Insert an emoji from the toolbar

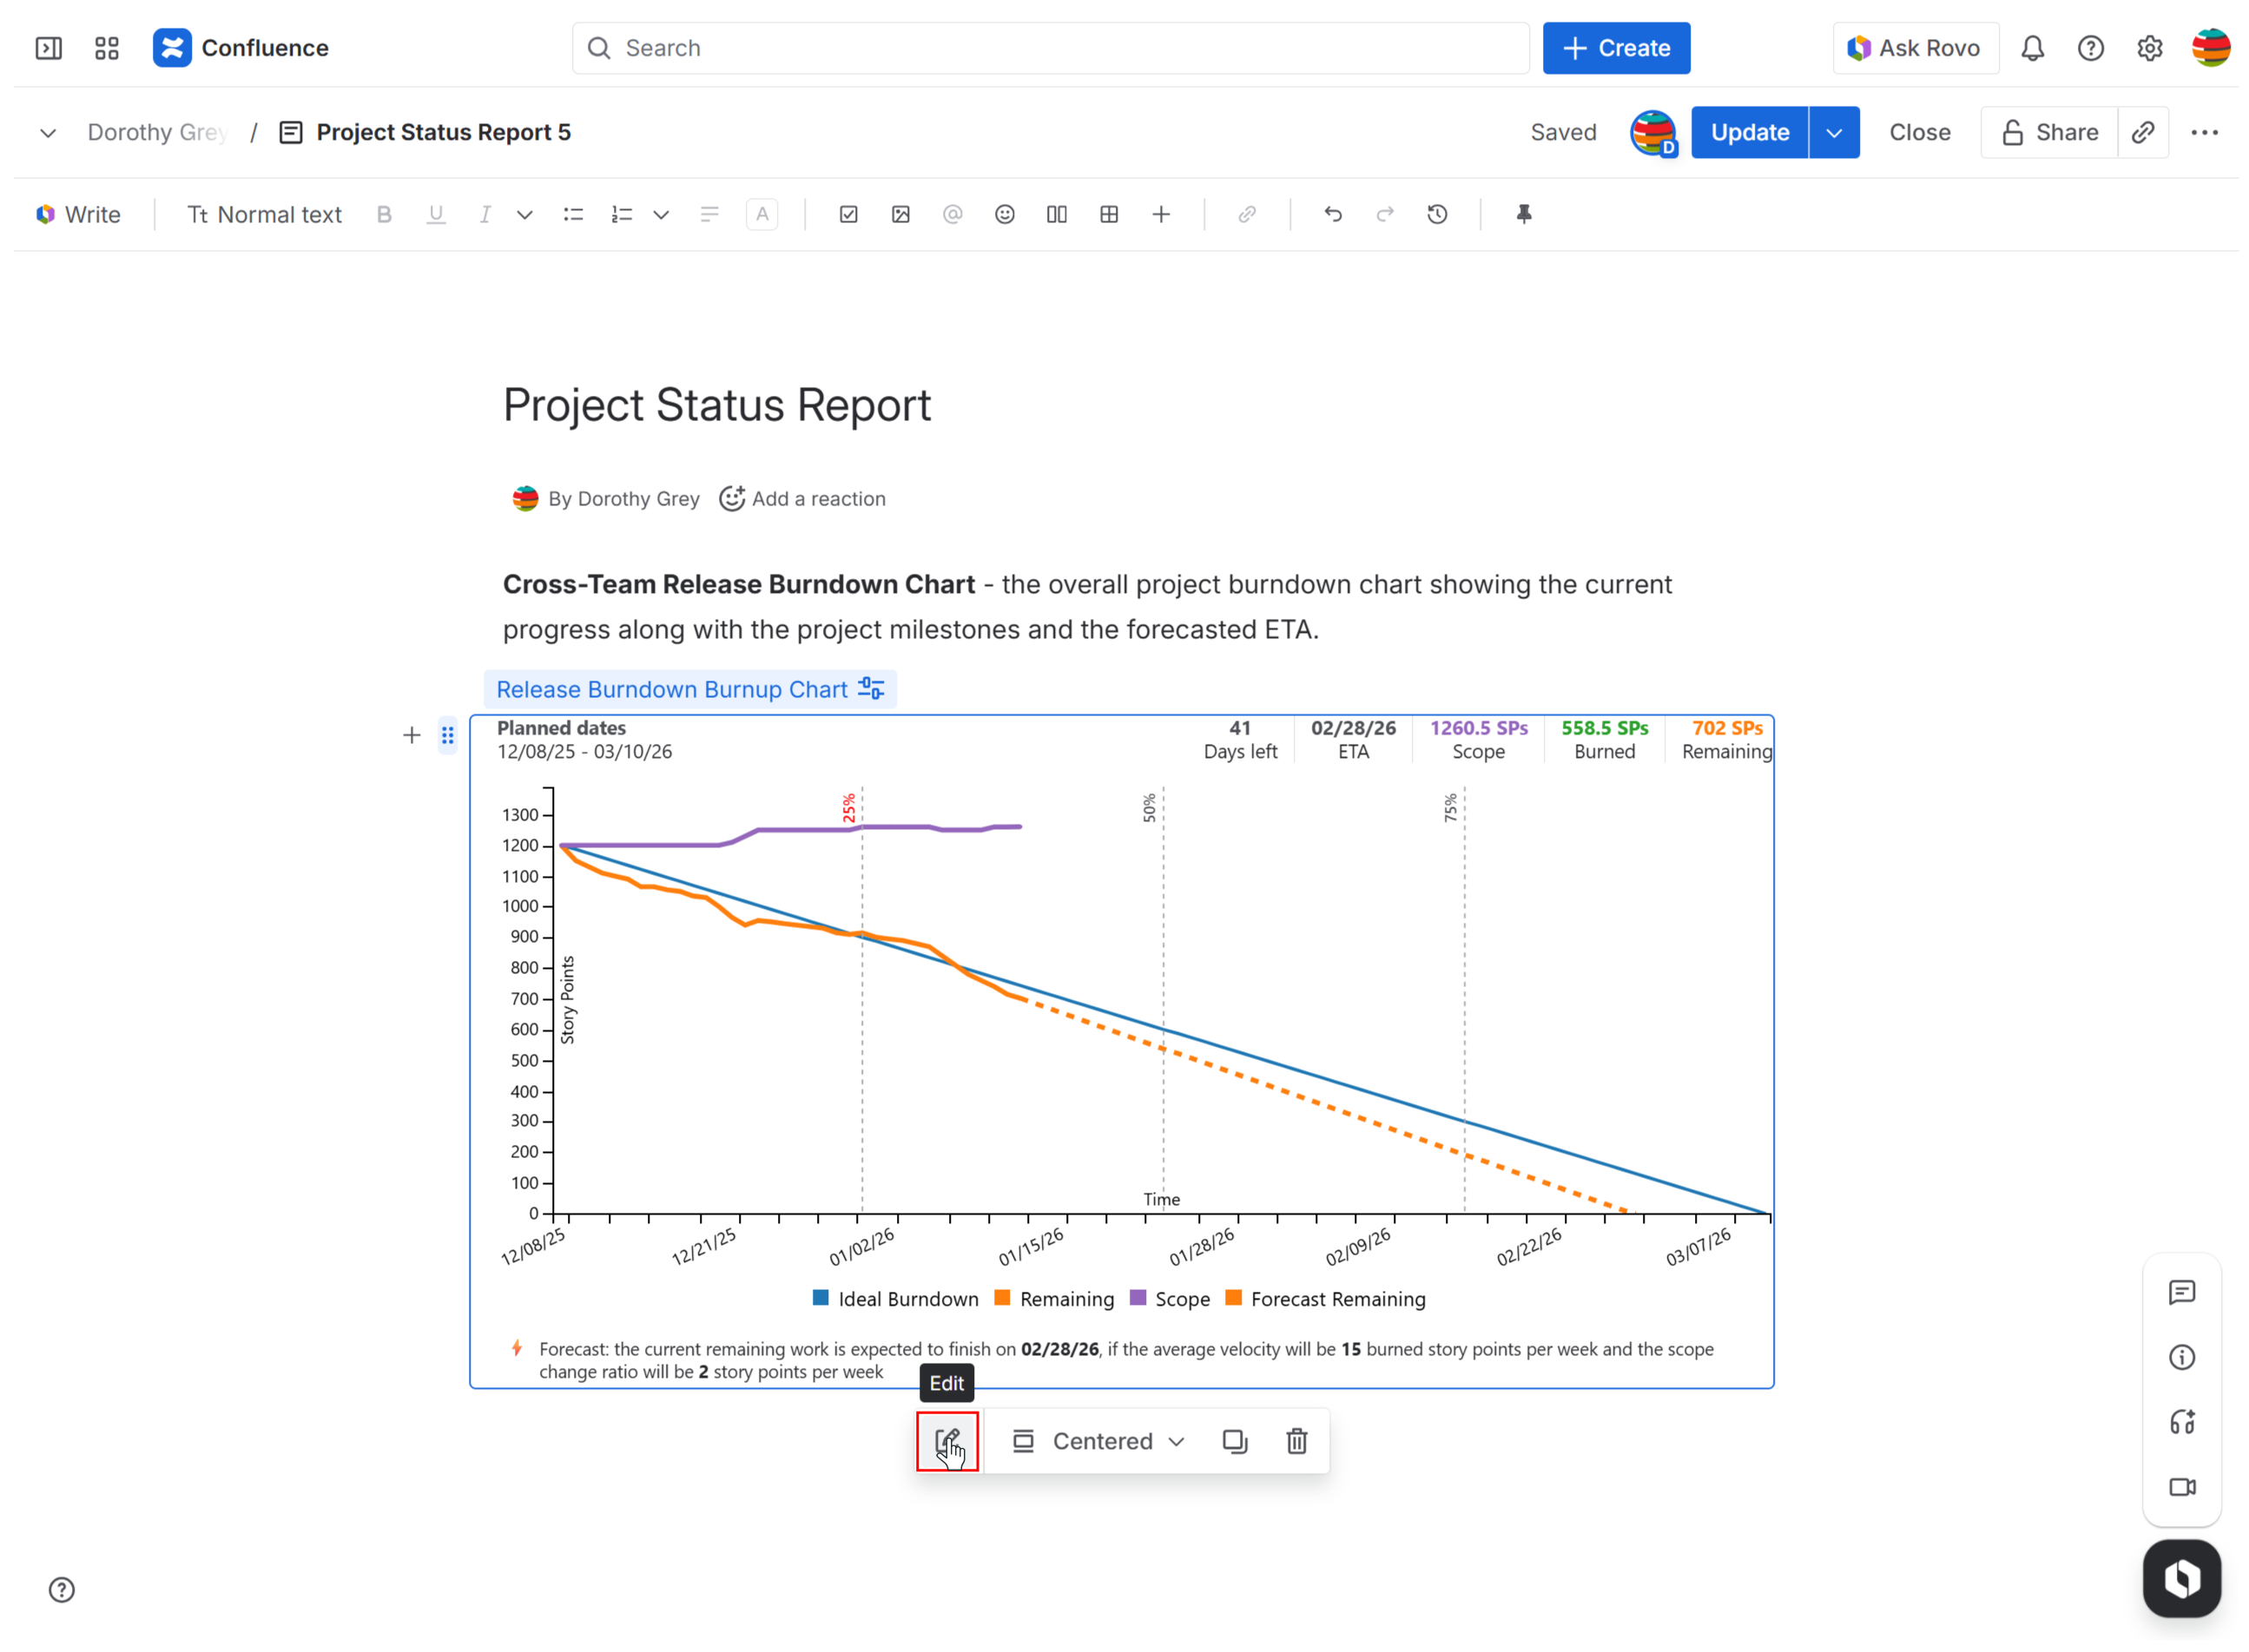tap(1004, 214)
